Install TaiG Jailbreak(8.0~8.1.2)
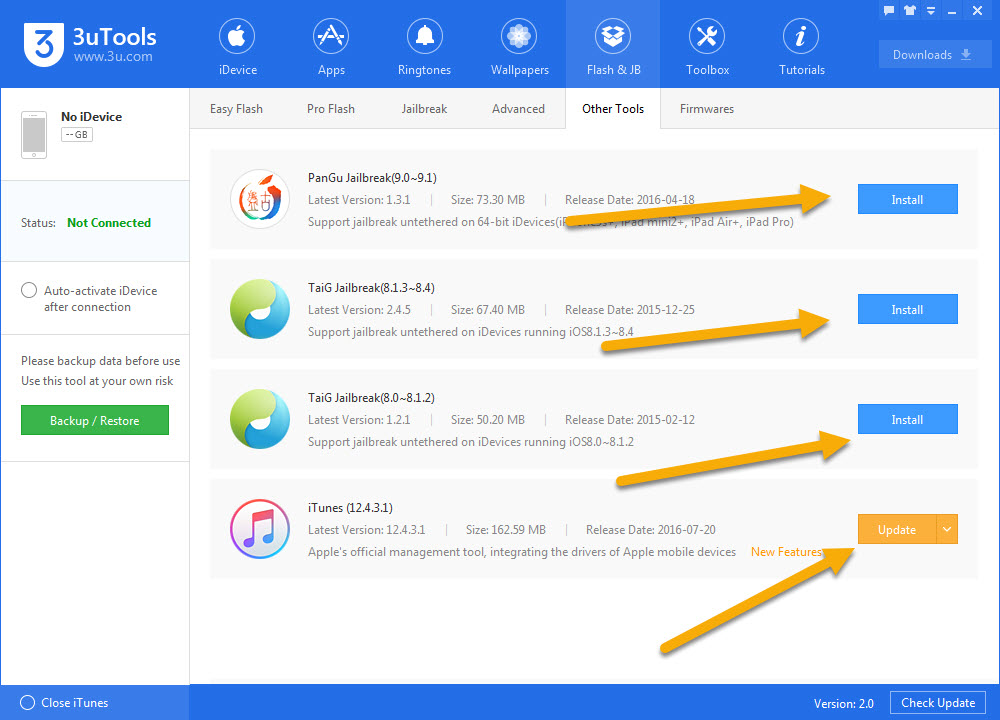Screen dimensions: 1000x720 pos(907,420)
